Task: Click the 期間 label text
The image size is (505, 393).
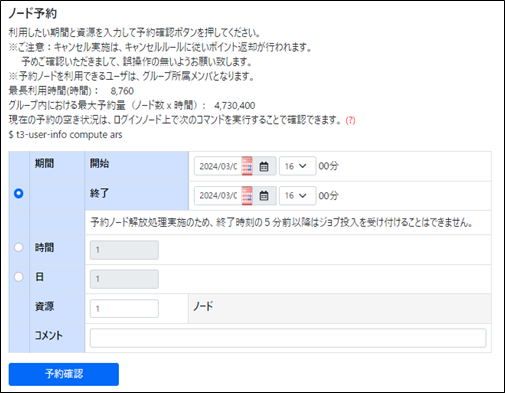Action: point(44,164)
